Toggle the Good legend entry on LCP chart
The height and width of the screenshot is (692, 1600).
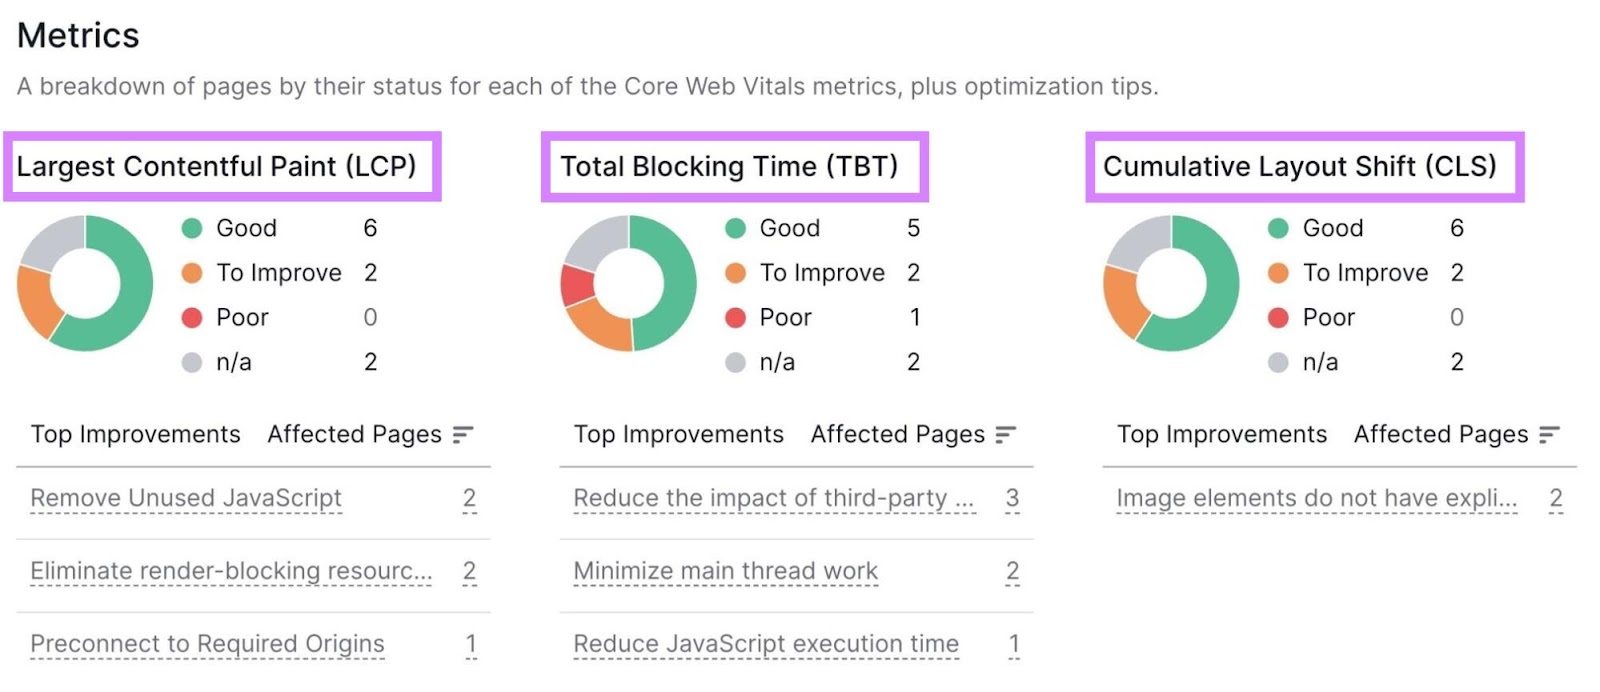click(x=247, y=228)
